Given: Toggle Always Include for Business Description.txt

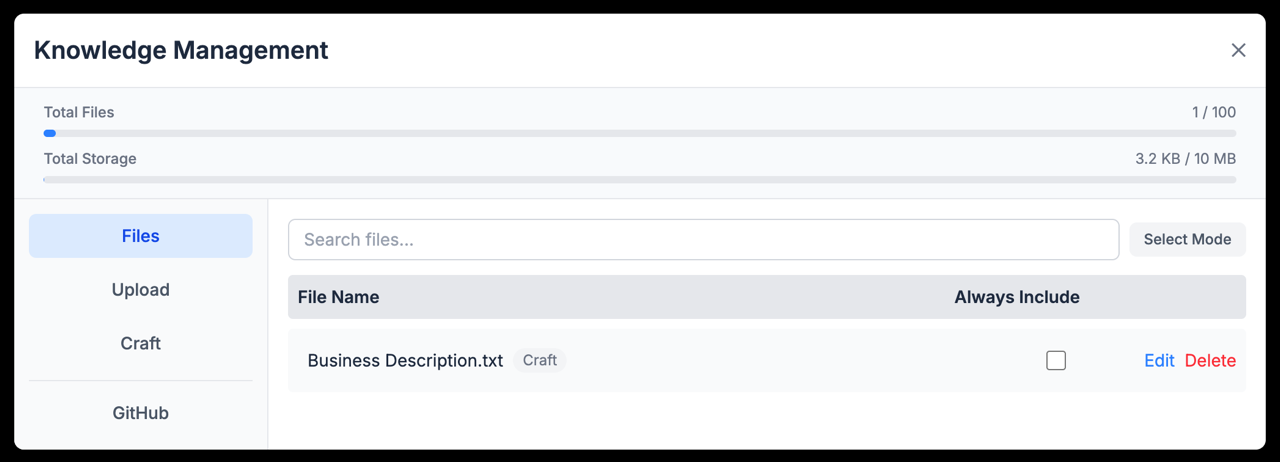Looking at the screenshot, I should (1056, 360).
